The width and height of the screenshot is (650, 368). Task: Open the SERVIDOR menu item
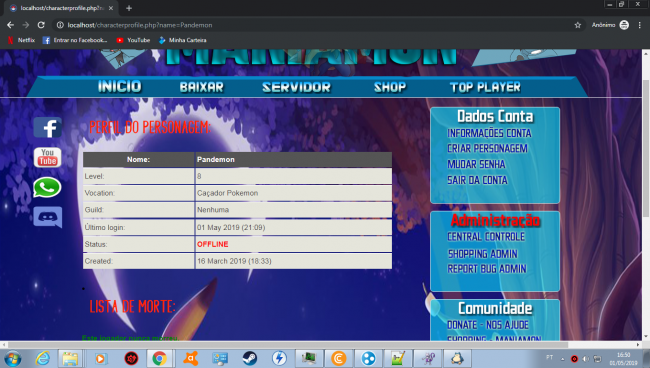pos(296,87)
